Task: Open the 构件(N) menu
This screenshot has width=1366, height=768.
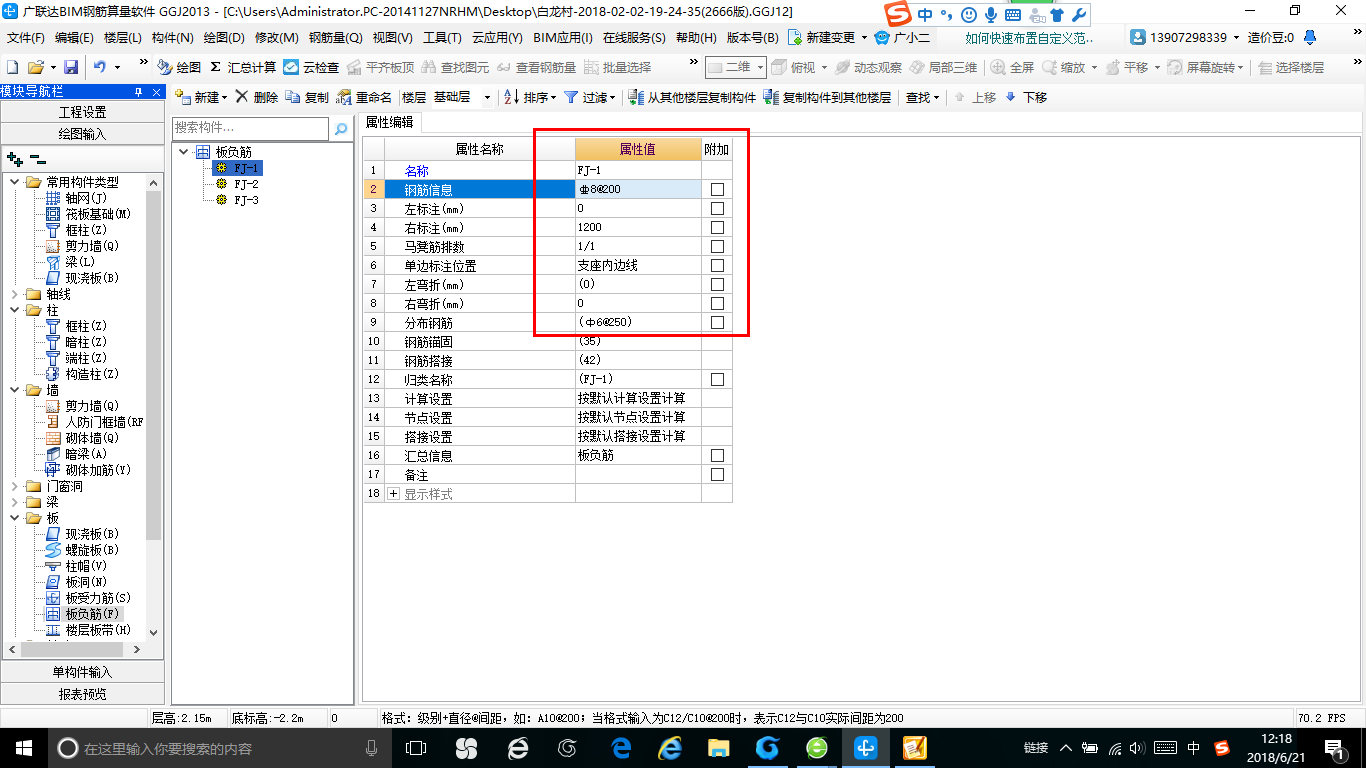Action: [x=173, y=38]
